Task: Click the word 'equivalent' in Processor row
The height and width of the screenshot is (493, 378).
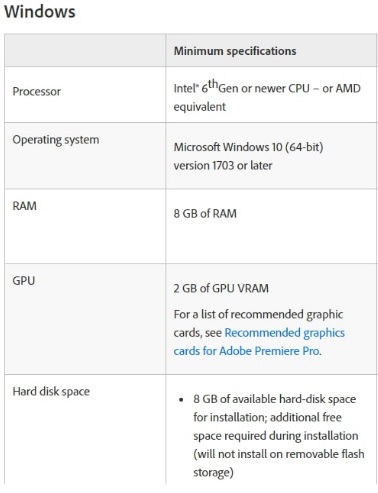Action: (x=199, y=107)
